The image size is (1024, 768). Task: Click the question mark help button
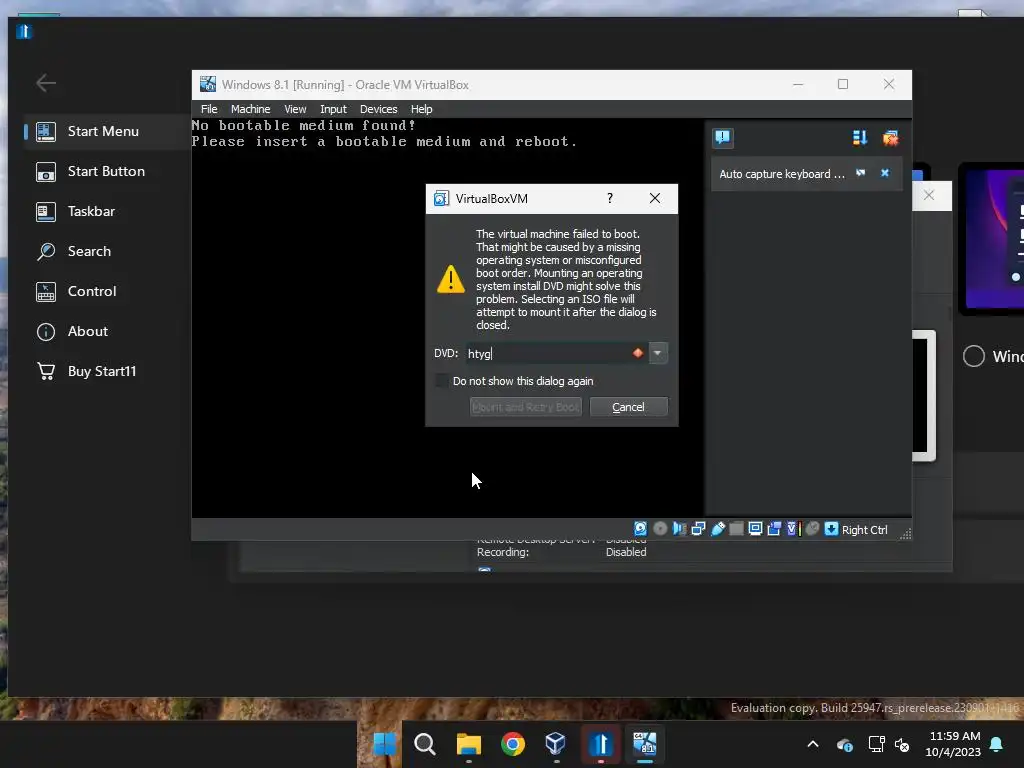click(610, 199)
